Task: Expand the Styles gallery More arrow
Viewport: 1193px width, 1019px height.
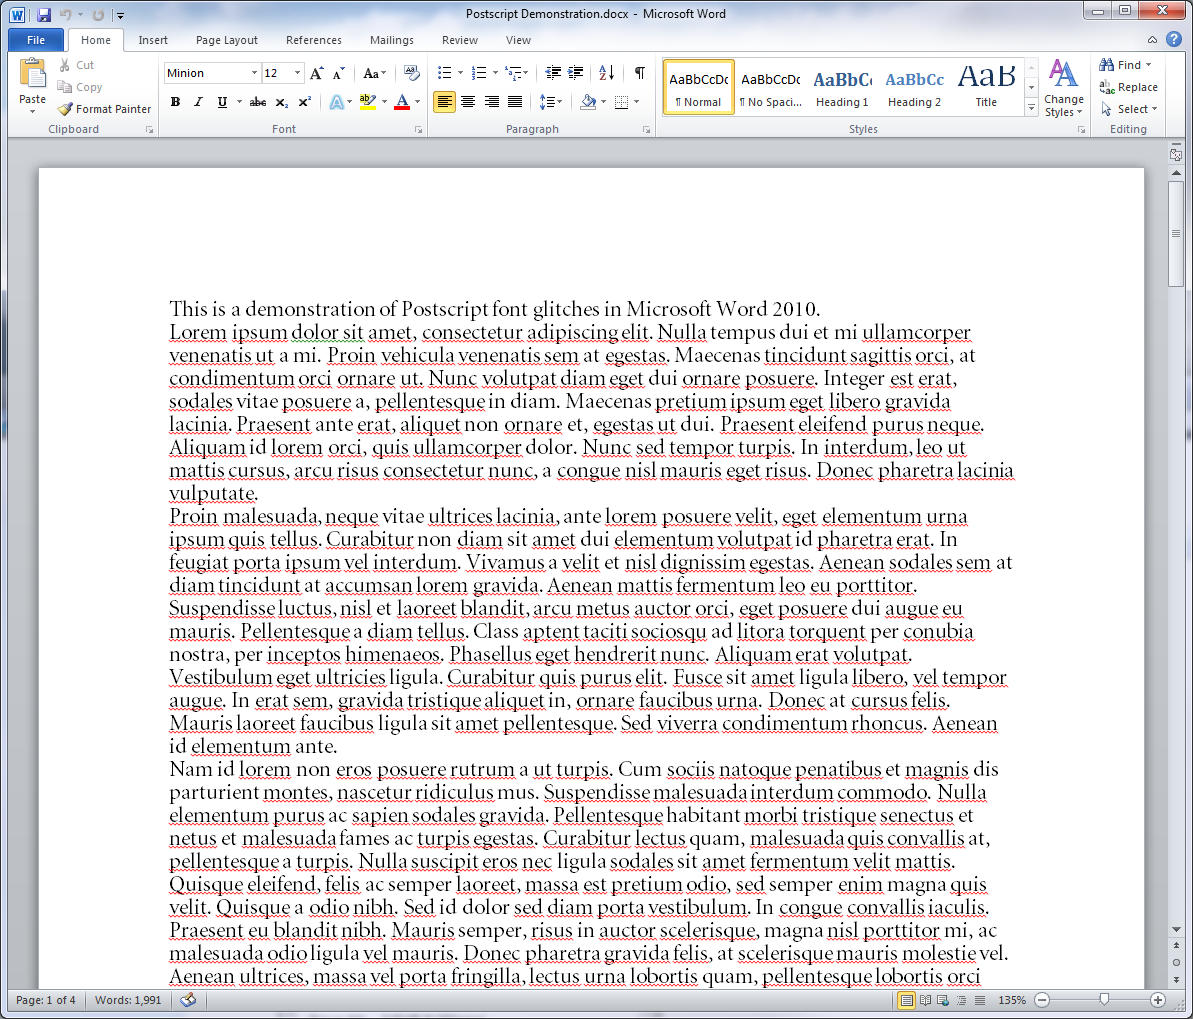Action: [x=1031, y=108]
